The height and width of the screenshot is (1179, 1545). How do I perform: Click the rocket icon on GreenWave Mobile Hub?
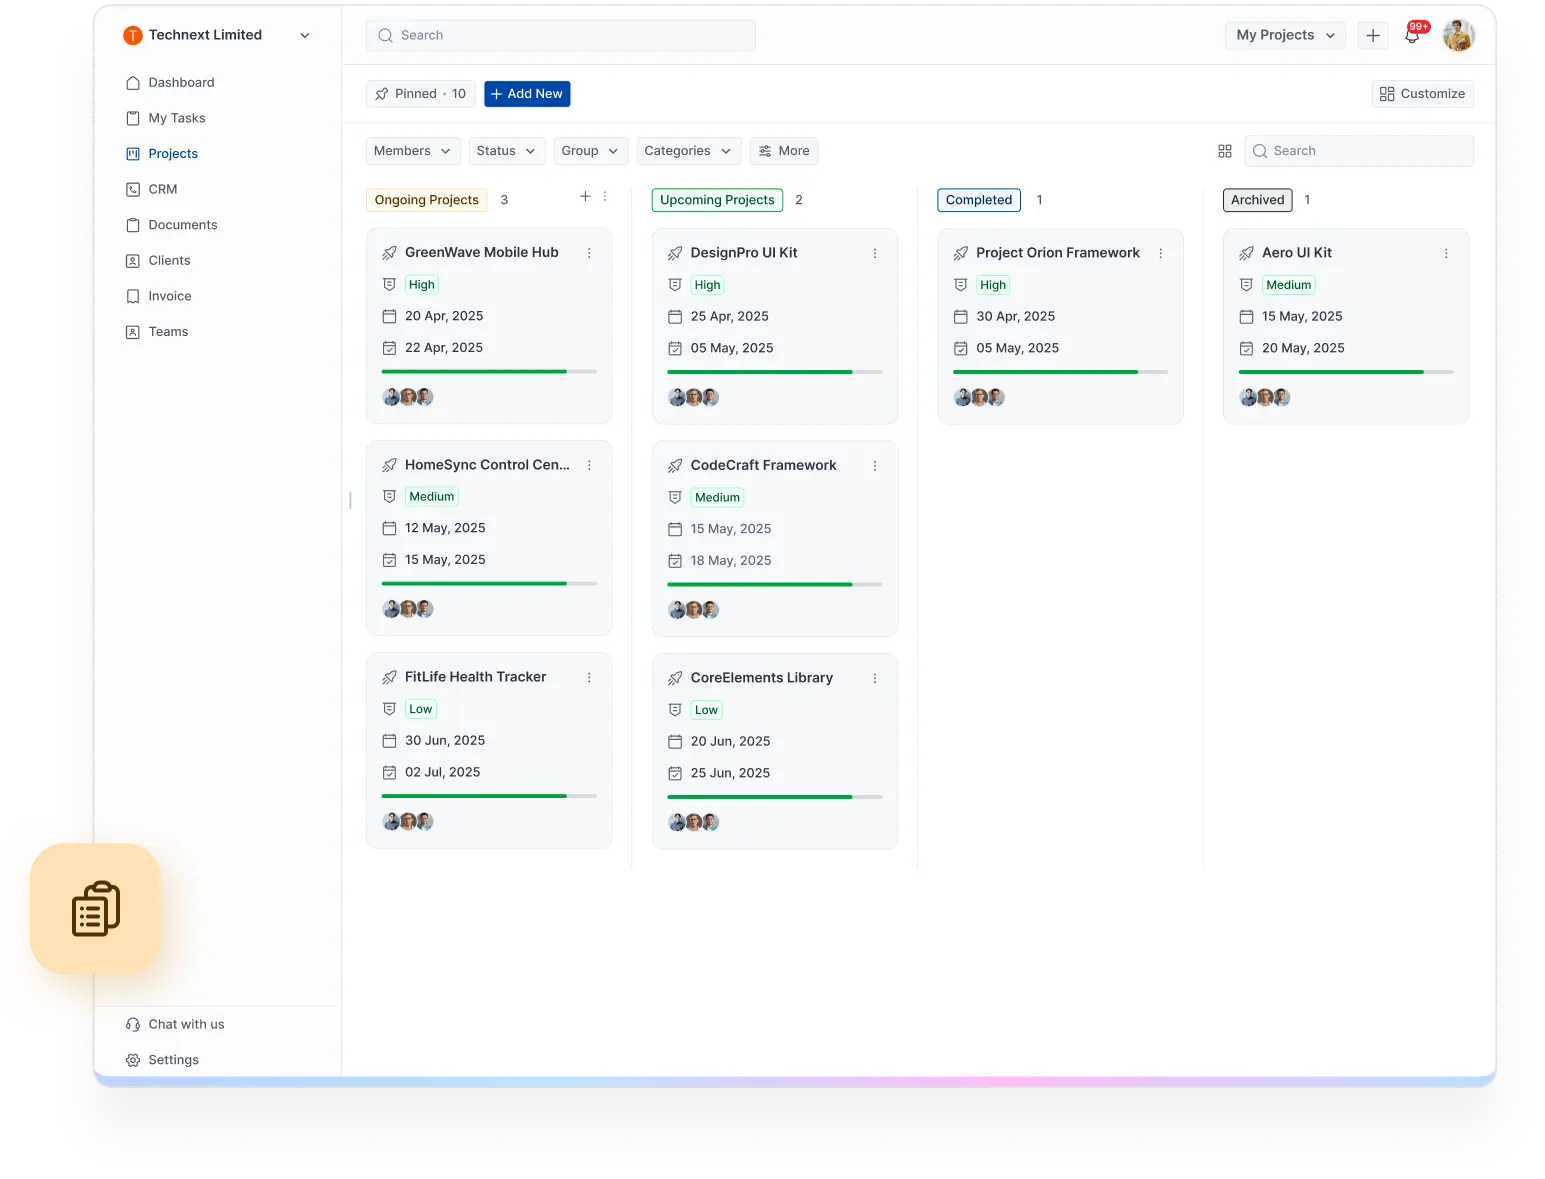[x=390, y=253]
